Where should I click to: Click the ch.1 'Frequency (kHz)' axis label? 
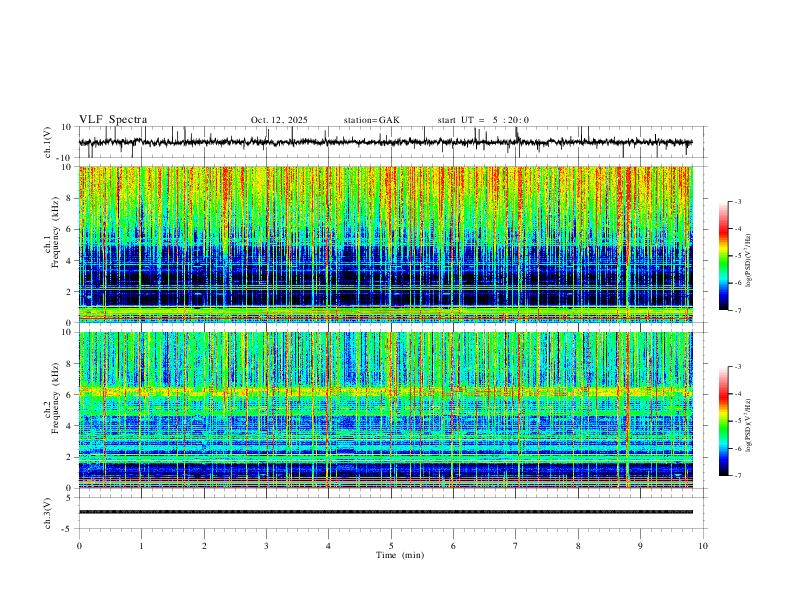[55, 232]
